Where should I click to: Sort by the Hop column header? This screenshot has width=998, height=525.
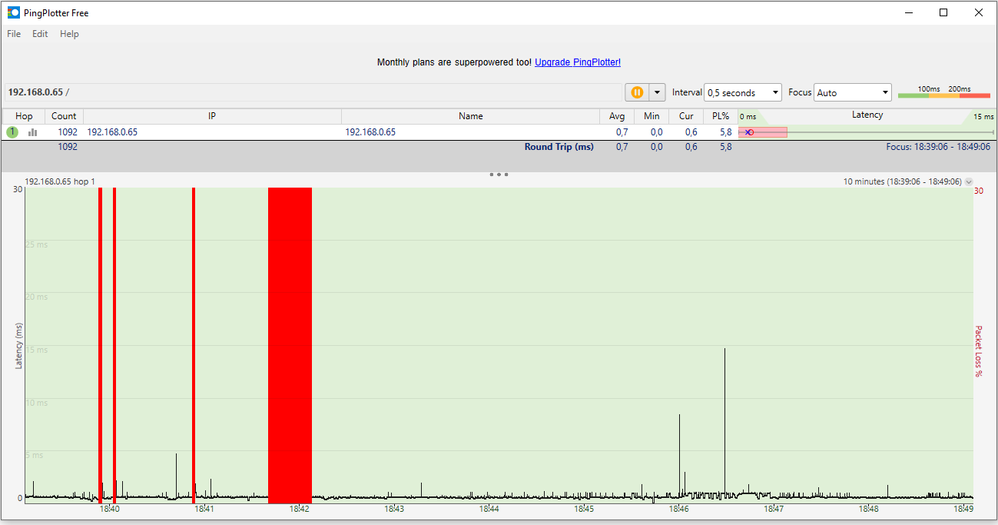(x=24, y=116)
